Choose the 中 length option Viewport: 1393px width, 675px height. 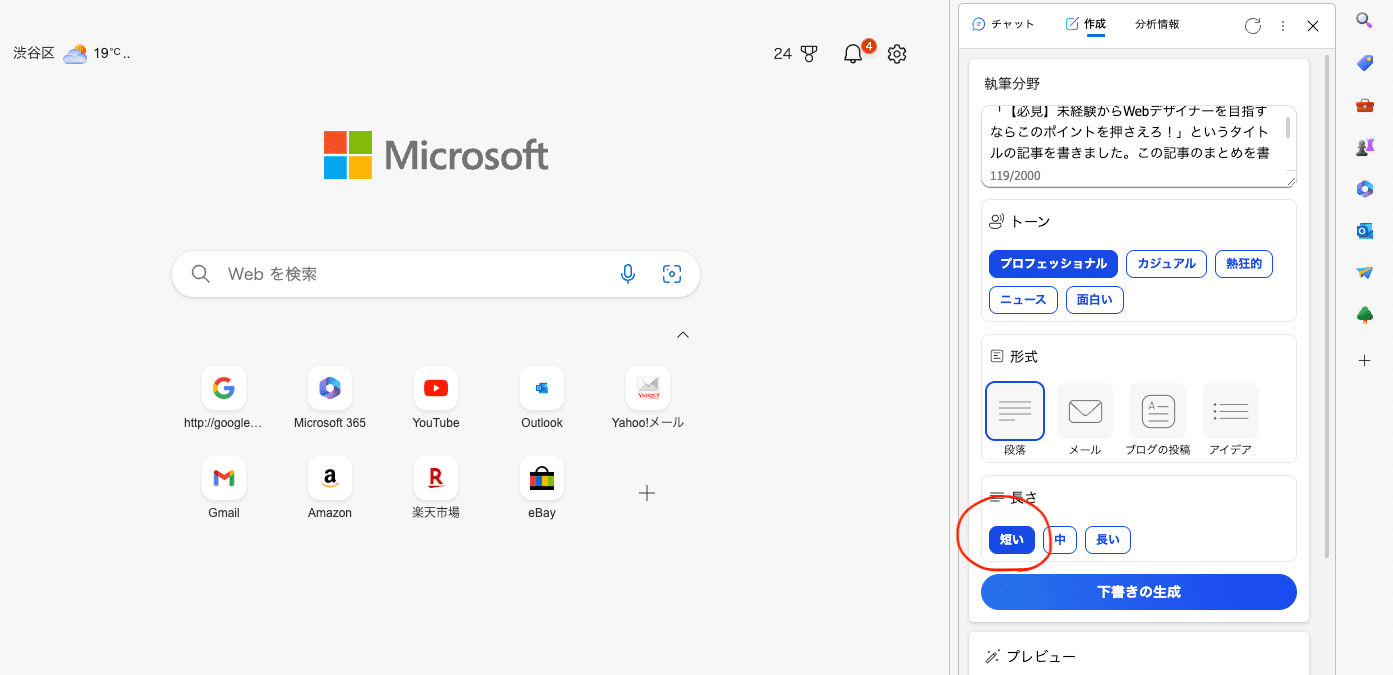[x=1060, y=540]
